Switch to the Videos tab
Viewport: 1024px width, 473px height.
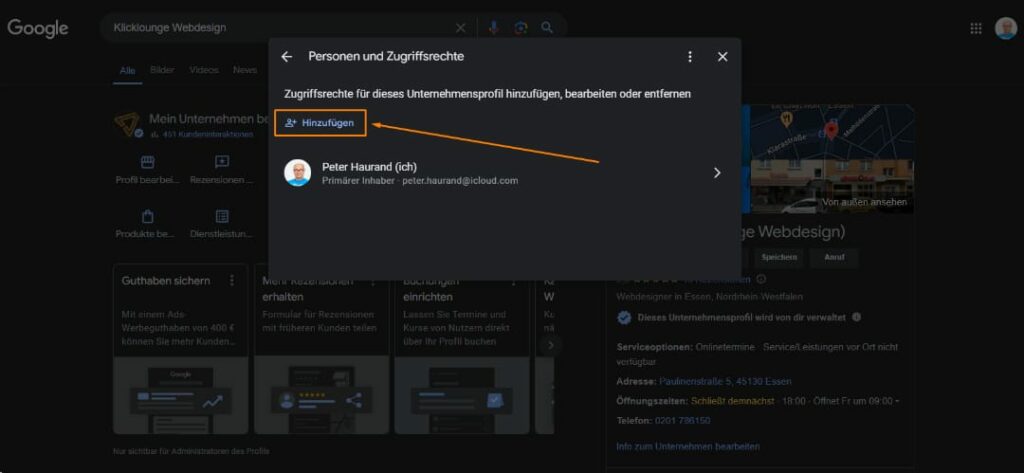(x=204, y=70)
